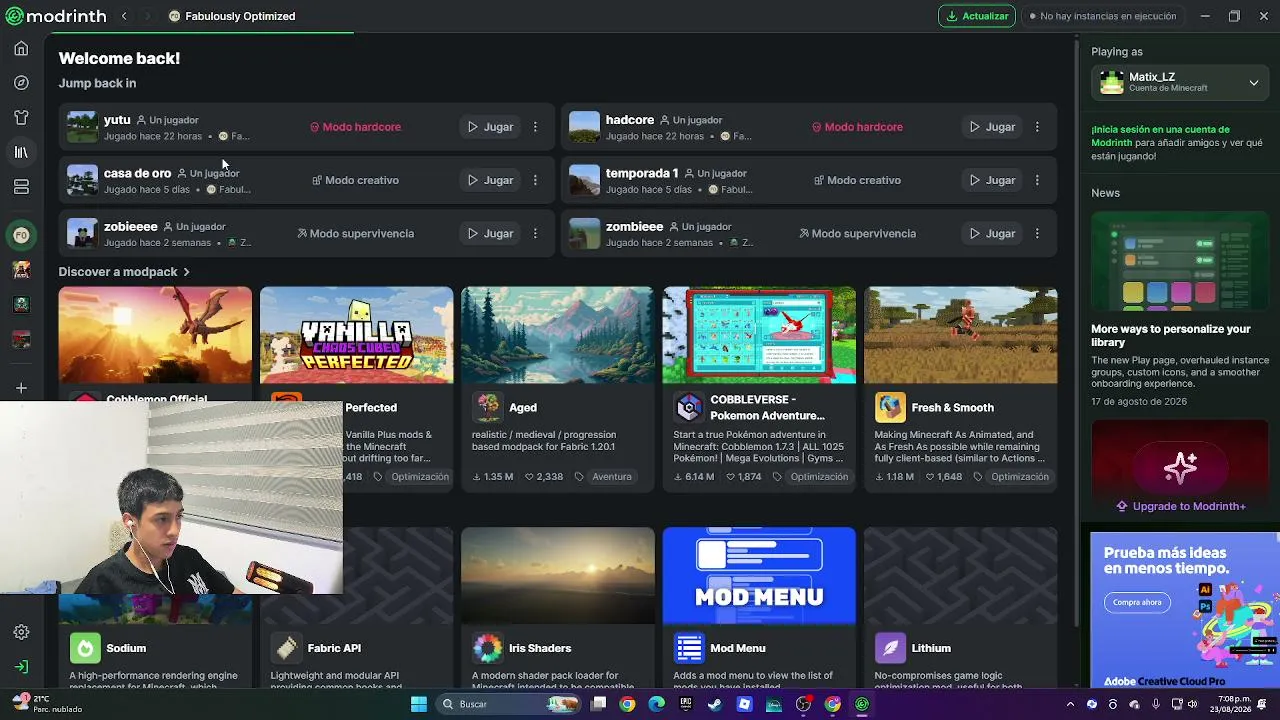Open the Discover content compass icon
This screenshot has width=1280, height=720.
coord(21,83)
